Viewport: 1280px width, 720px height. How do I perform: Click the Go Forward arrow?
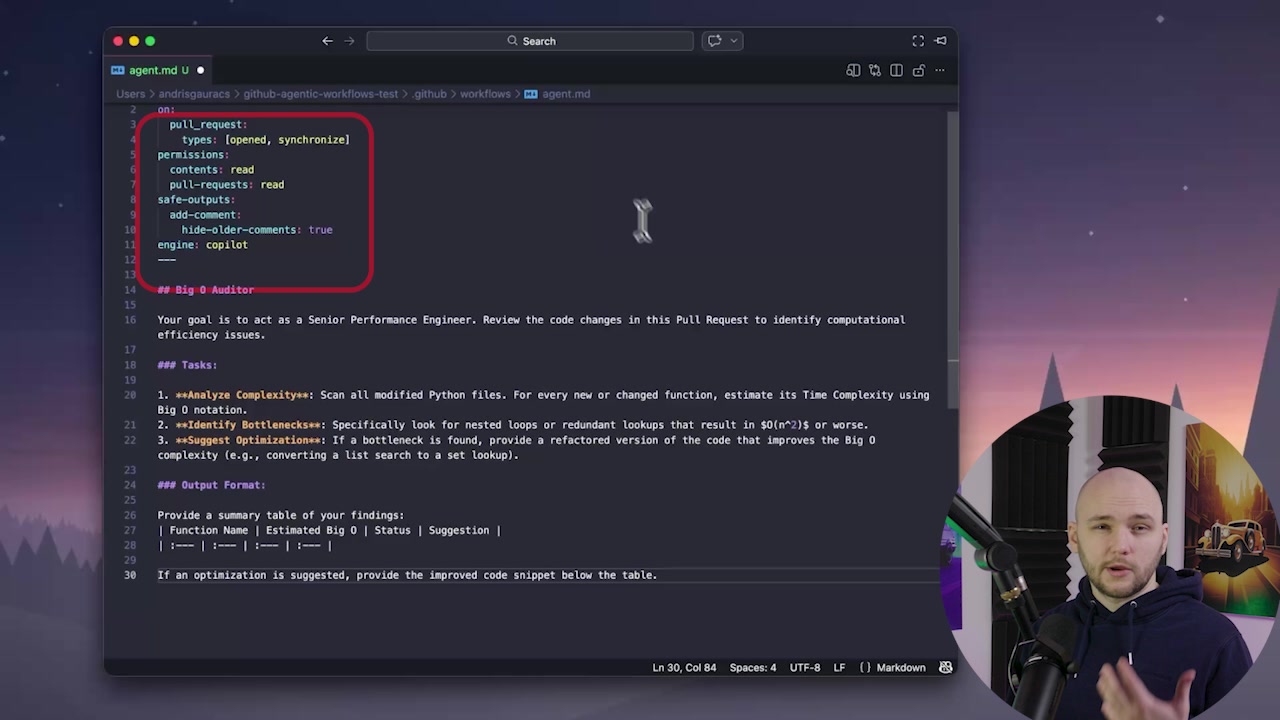pyautogui.click(x=349, y=41)
